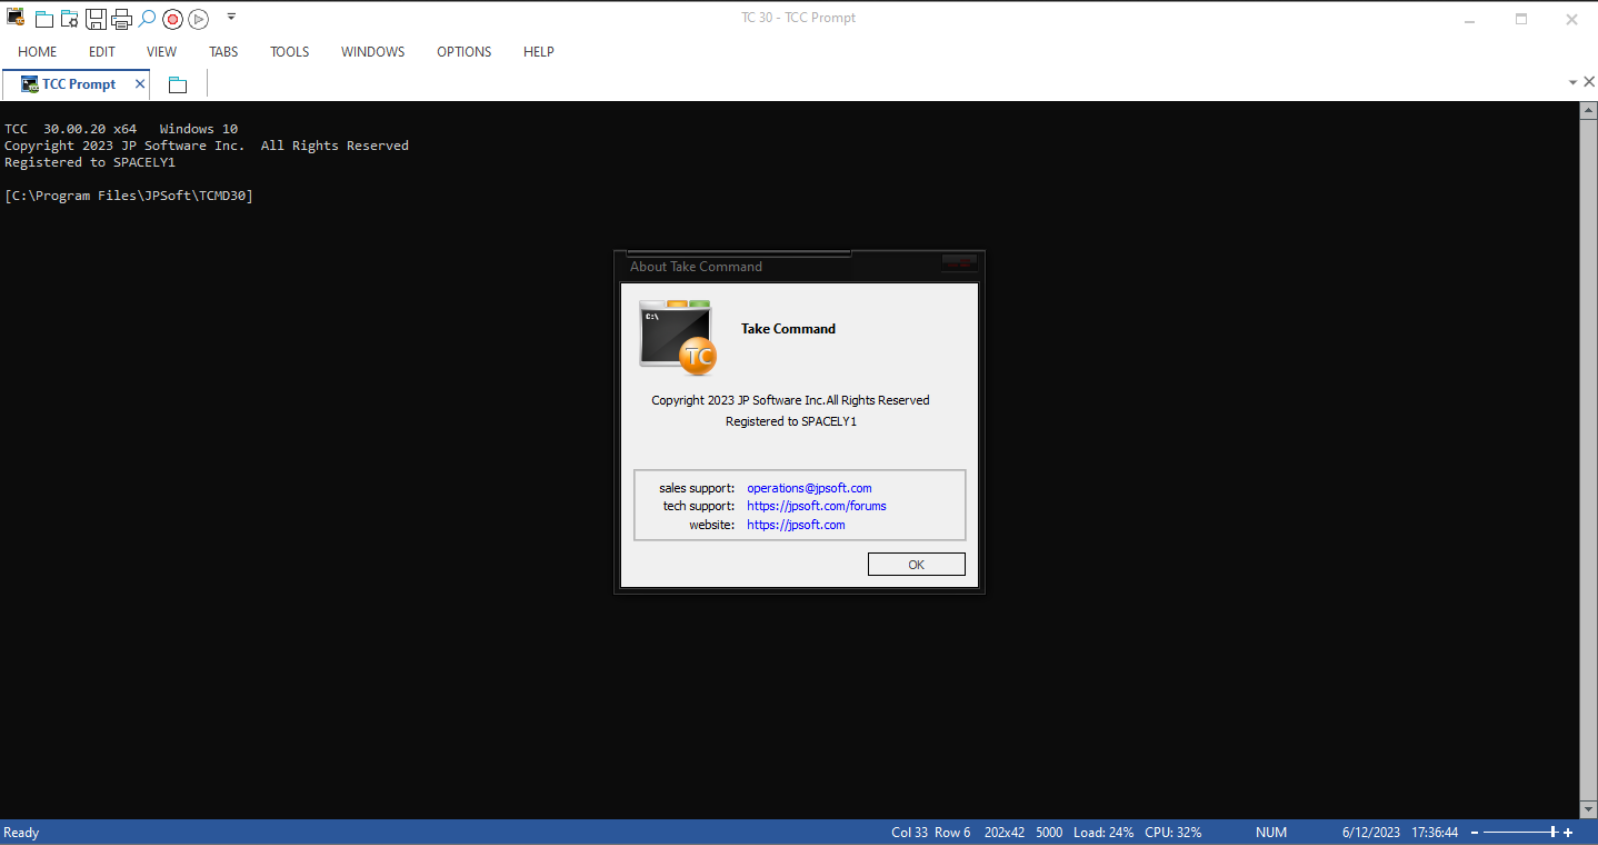Open the https://jpsoft.com website link
Viewport: 1598px width, 845px height.
[796, 525]
